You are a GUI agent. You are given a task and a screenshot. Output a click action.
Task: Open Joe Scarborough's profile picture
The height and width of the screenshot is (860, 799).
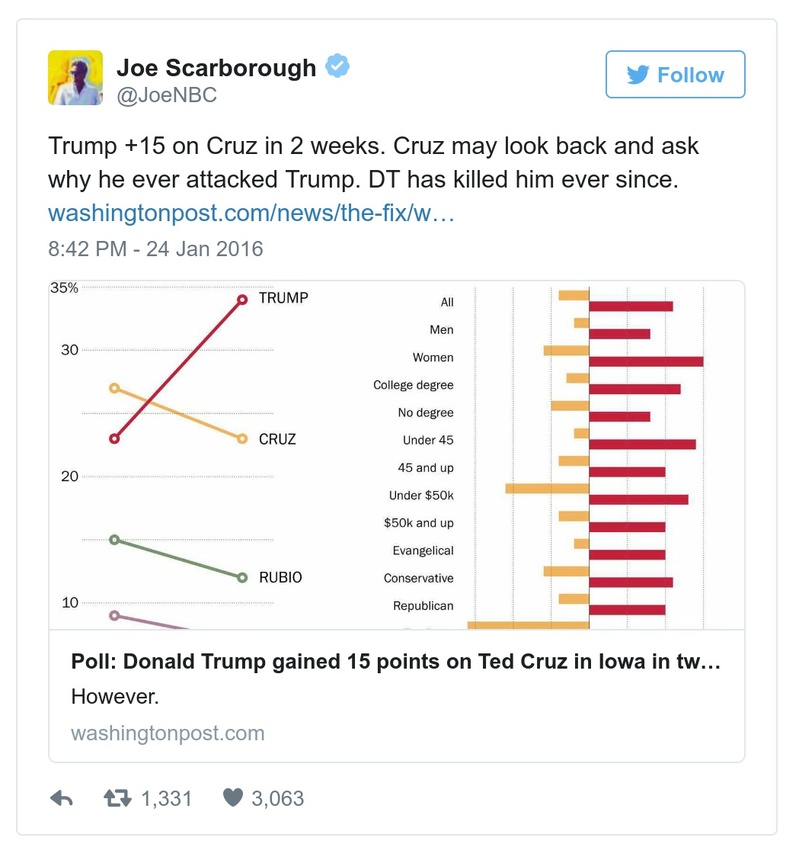(x=75, y=75)
